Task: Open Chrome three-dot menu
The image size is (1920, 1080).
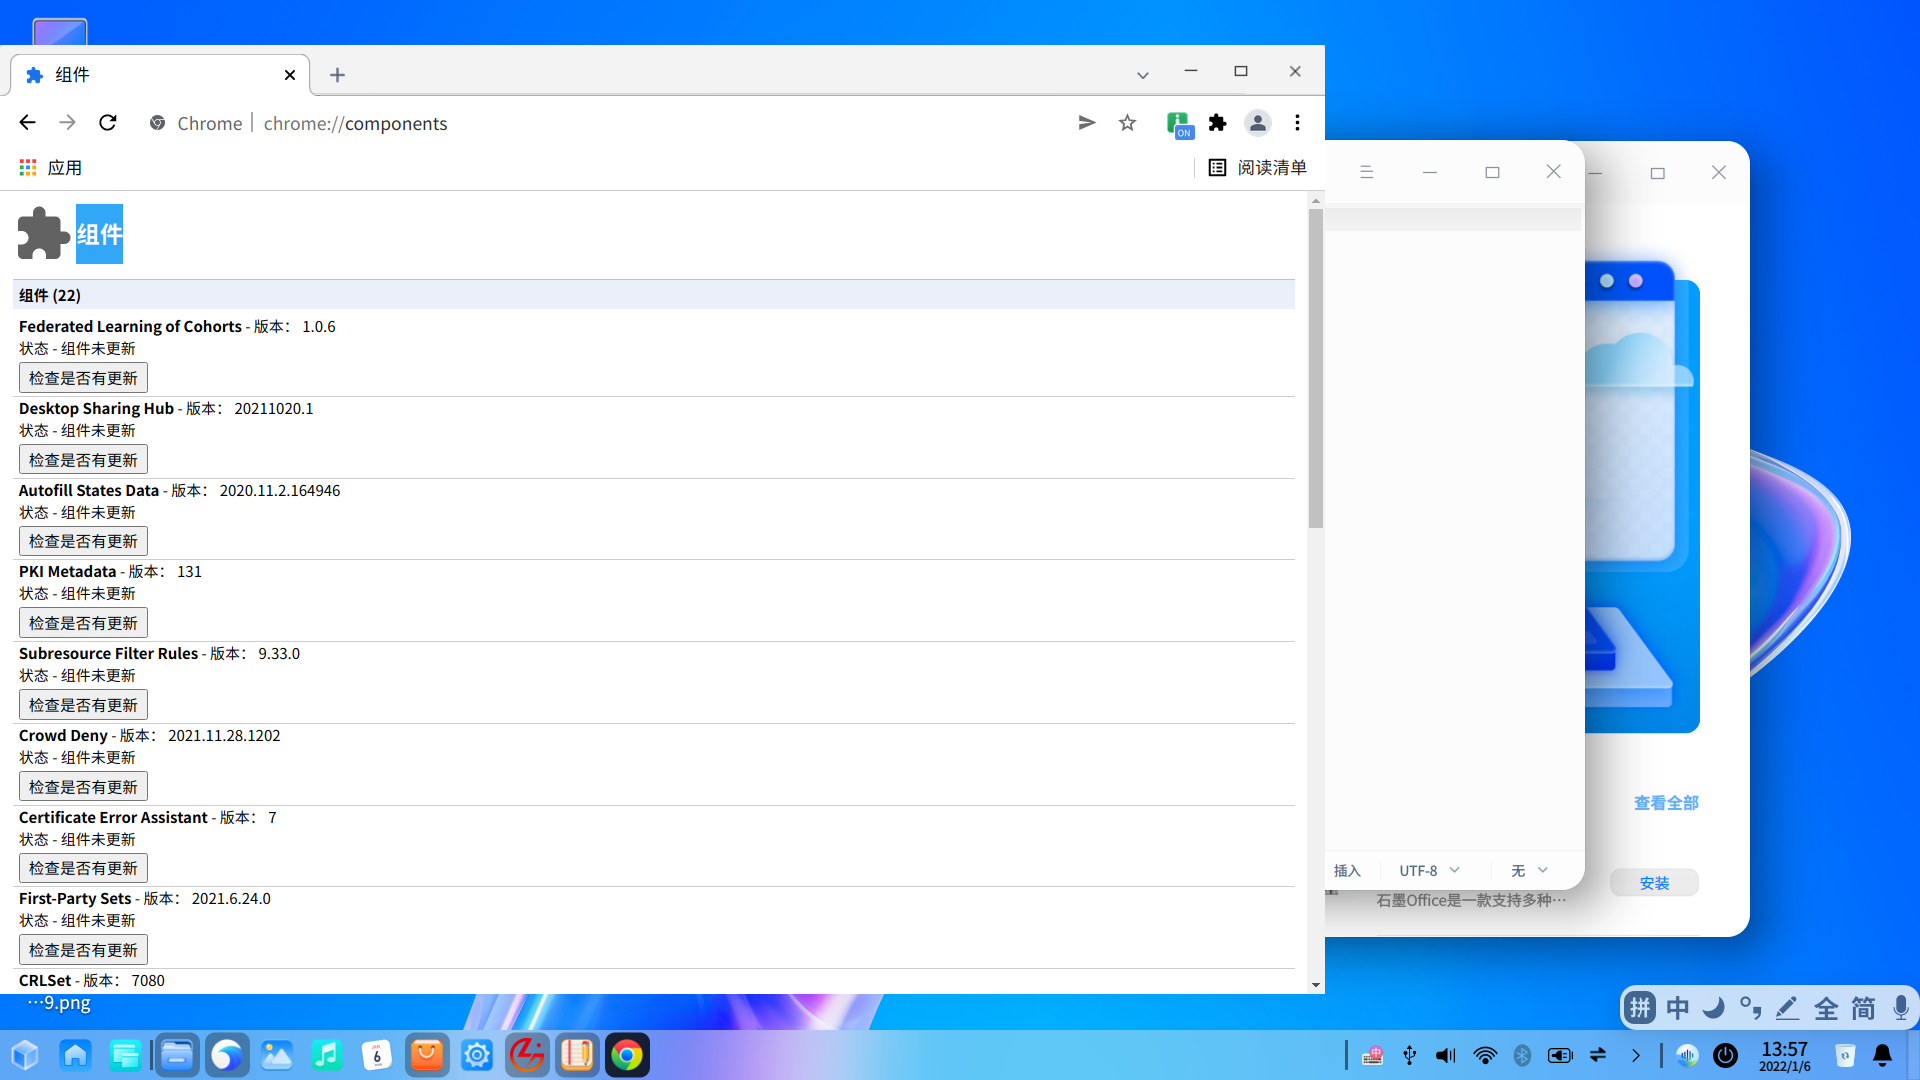Action: (1297, 123)
